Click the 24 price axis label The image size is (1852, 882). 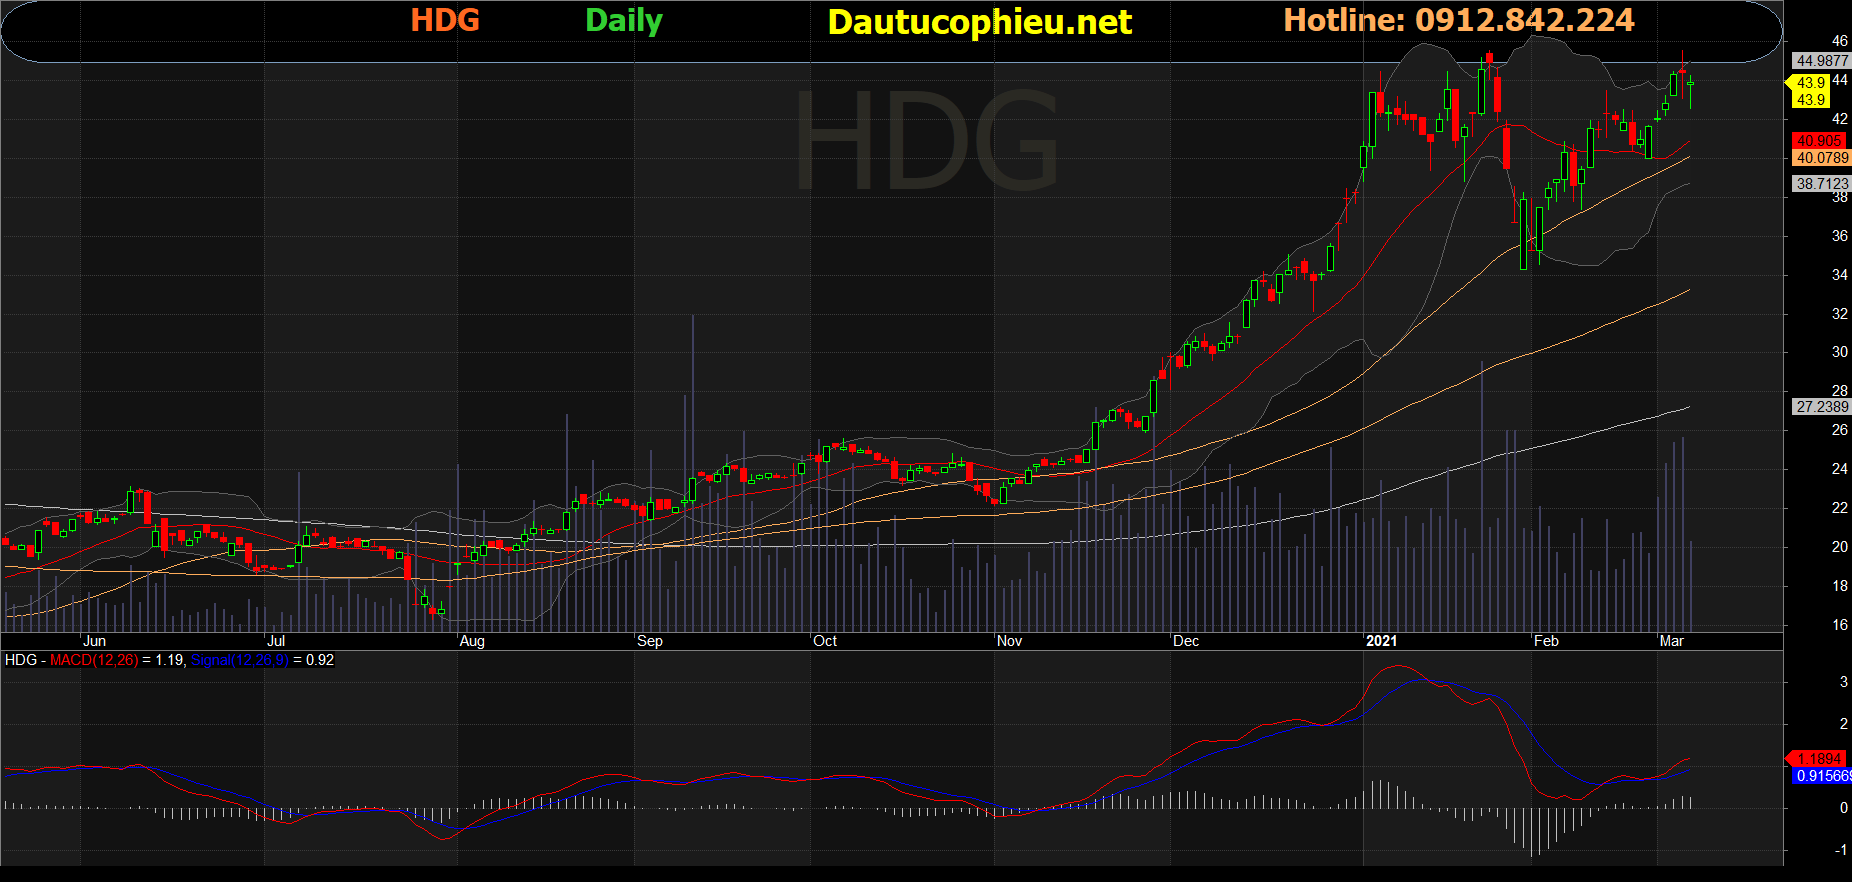[x=1840, y=469]
